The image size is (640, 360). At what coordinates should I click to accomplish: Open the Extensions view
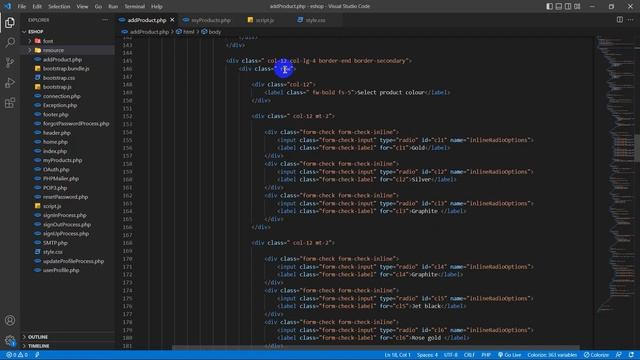tap(10, 102)
